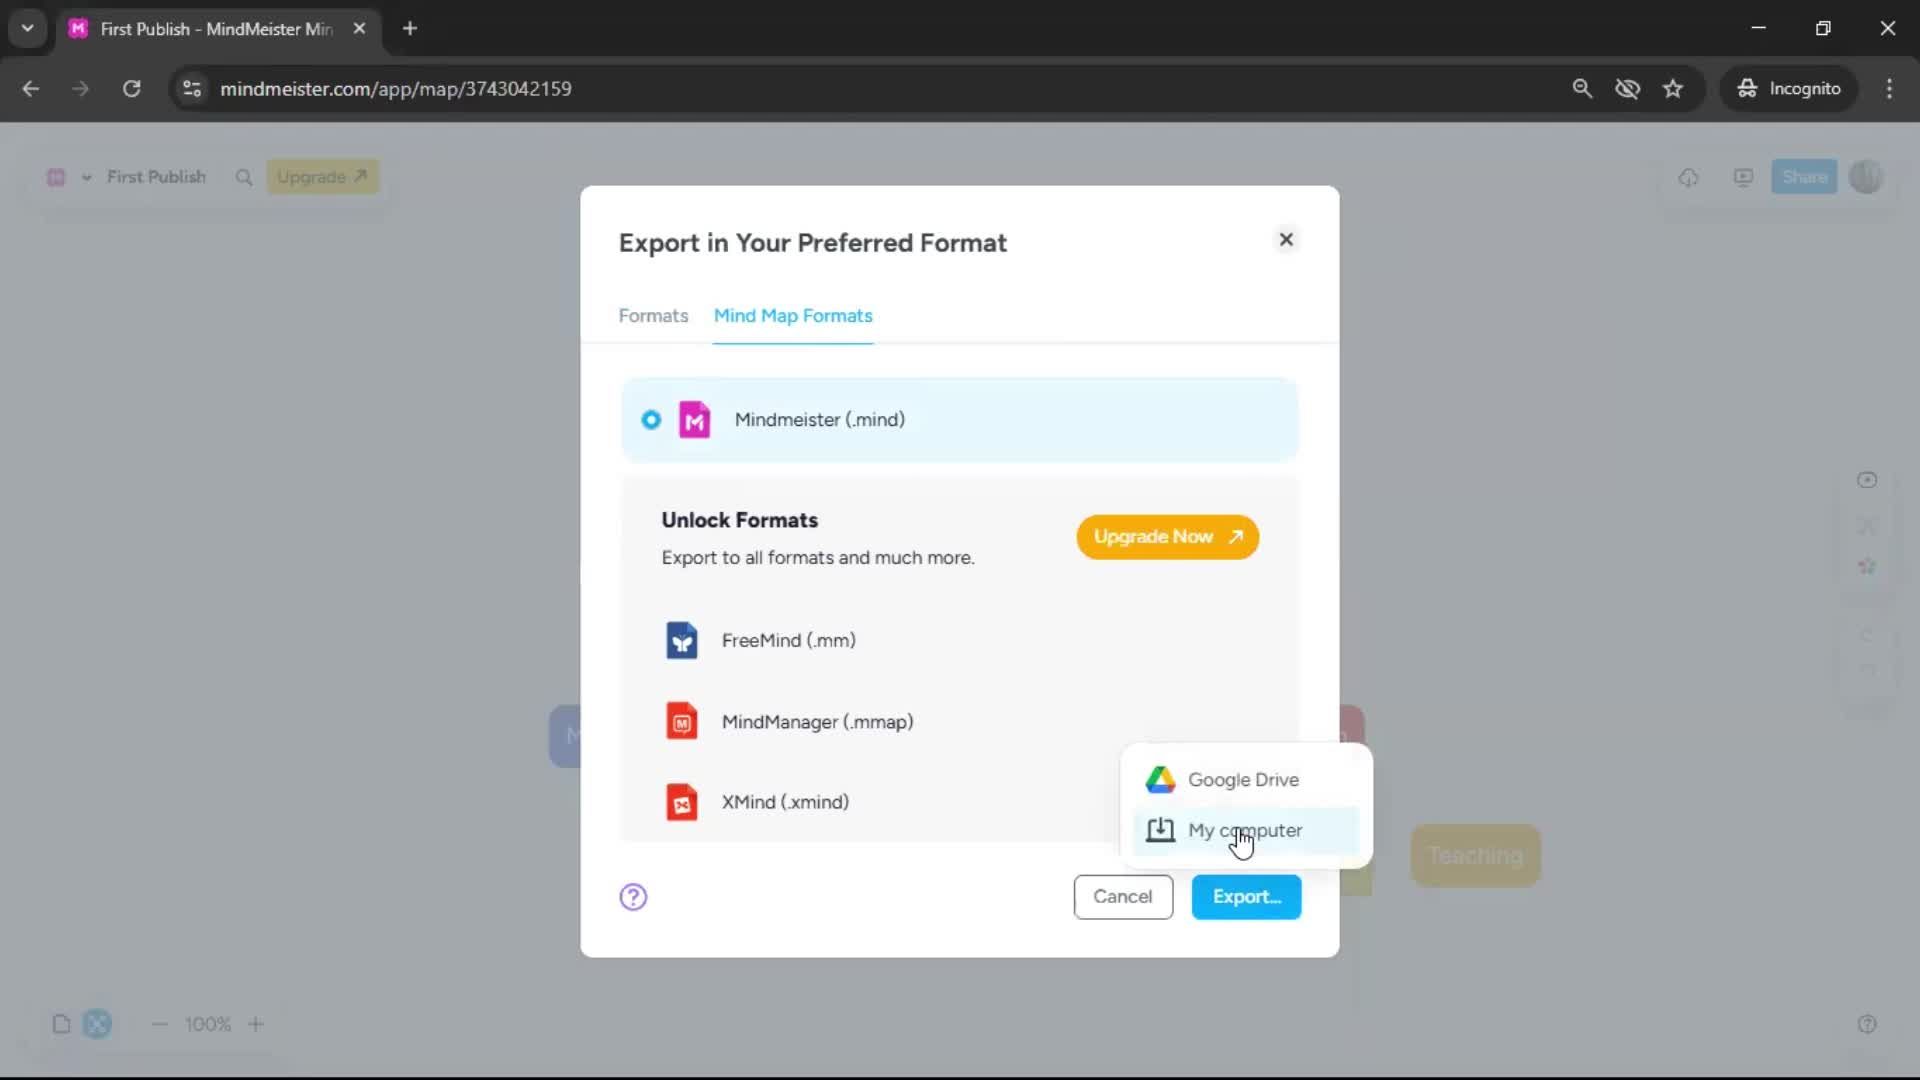Viewport: 1920px width, 1080px height.
Task: Click the First Publish map title
Action: (156, 177)
